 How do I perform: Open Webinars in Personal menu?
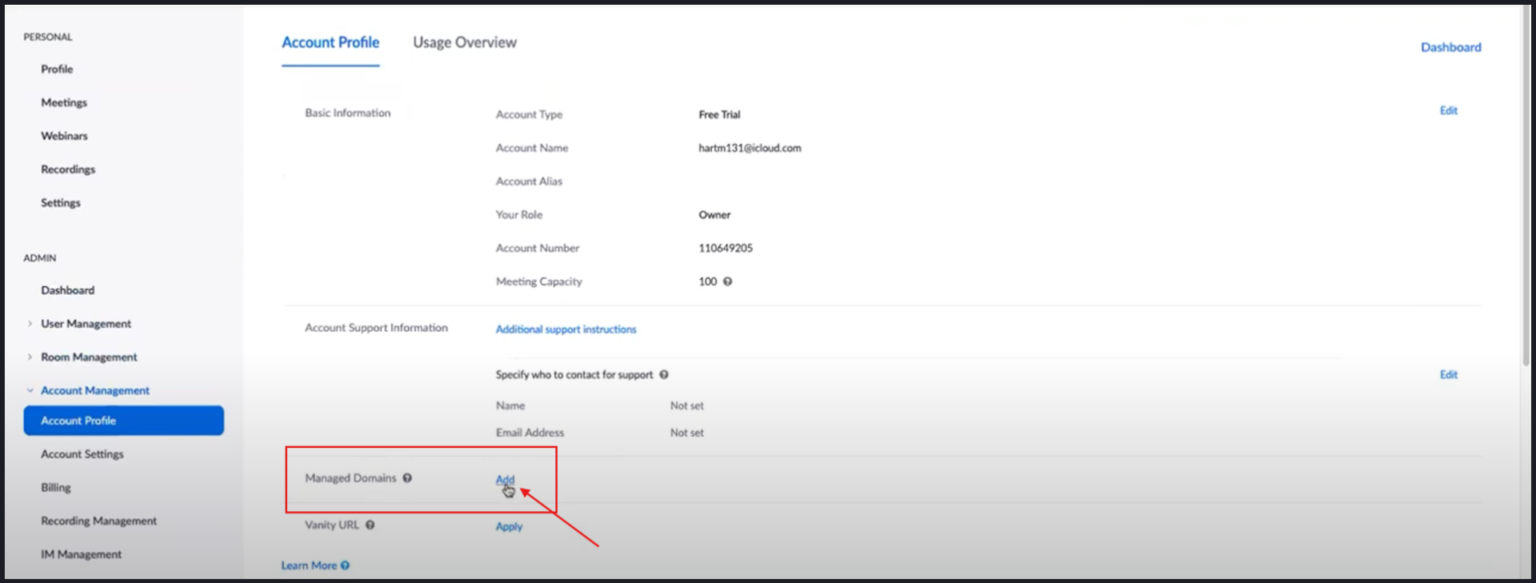[x=64, y=136]
